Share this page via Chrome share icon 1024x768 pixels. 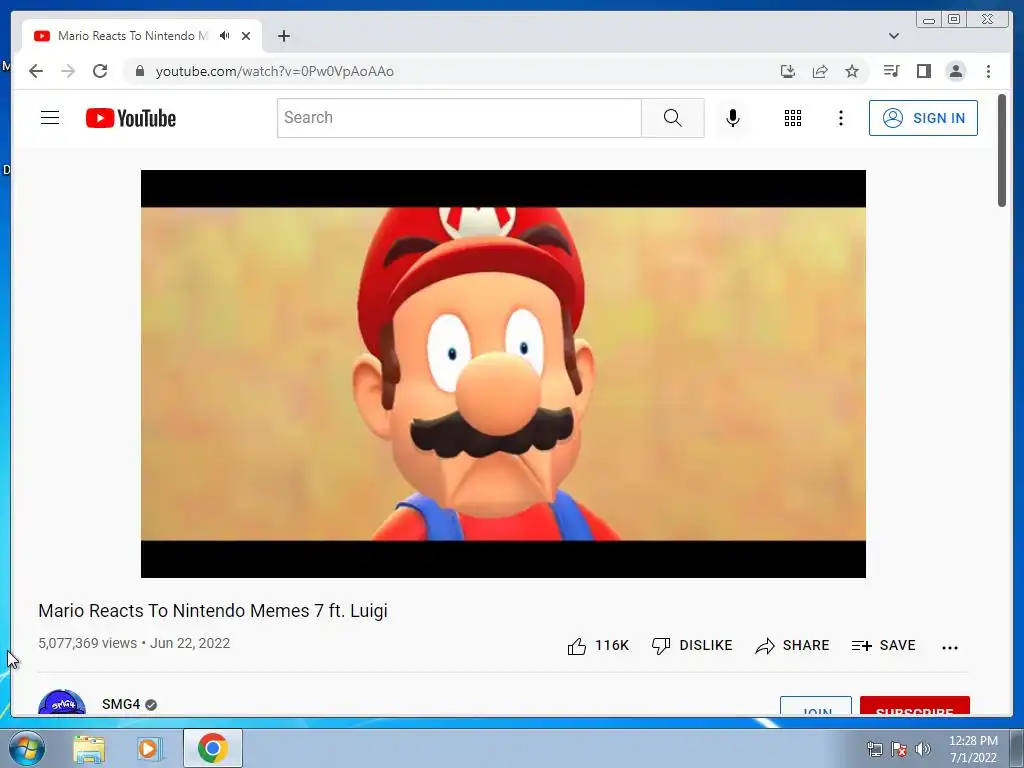point(820,71)
